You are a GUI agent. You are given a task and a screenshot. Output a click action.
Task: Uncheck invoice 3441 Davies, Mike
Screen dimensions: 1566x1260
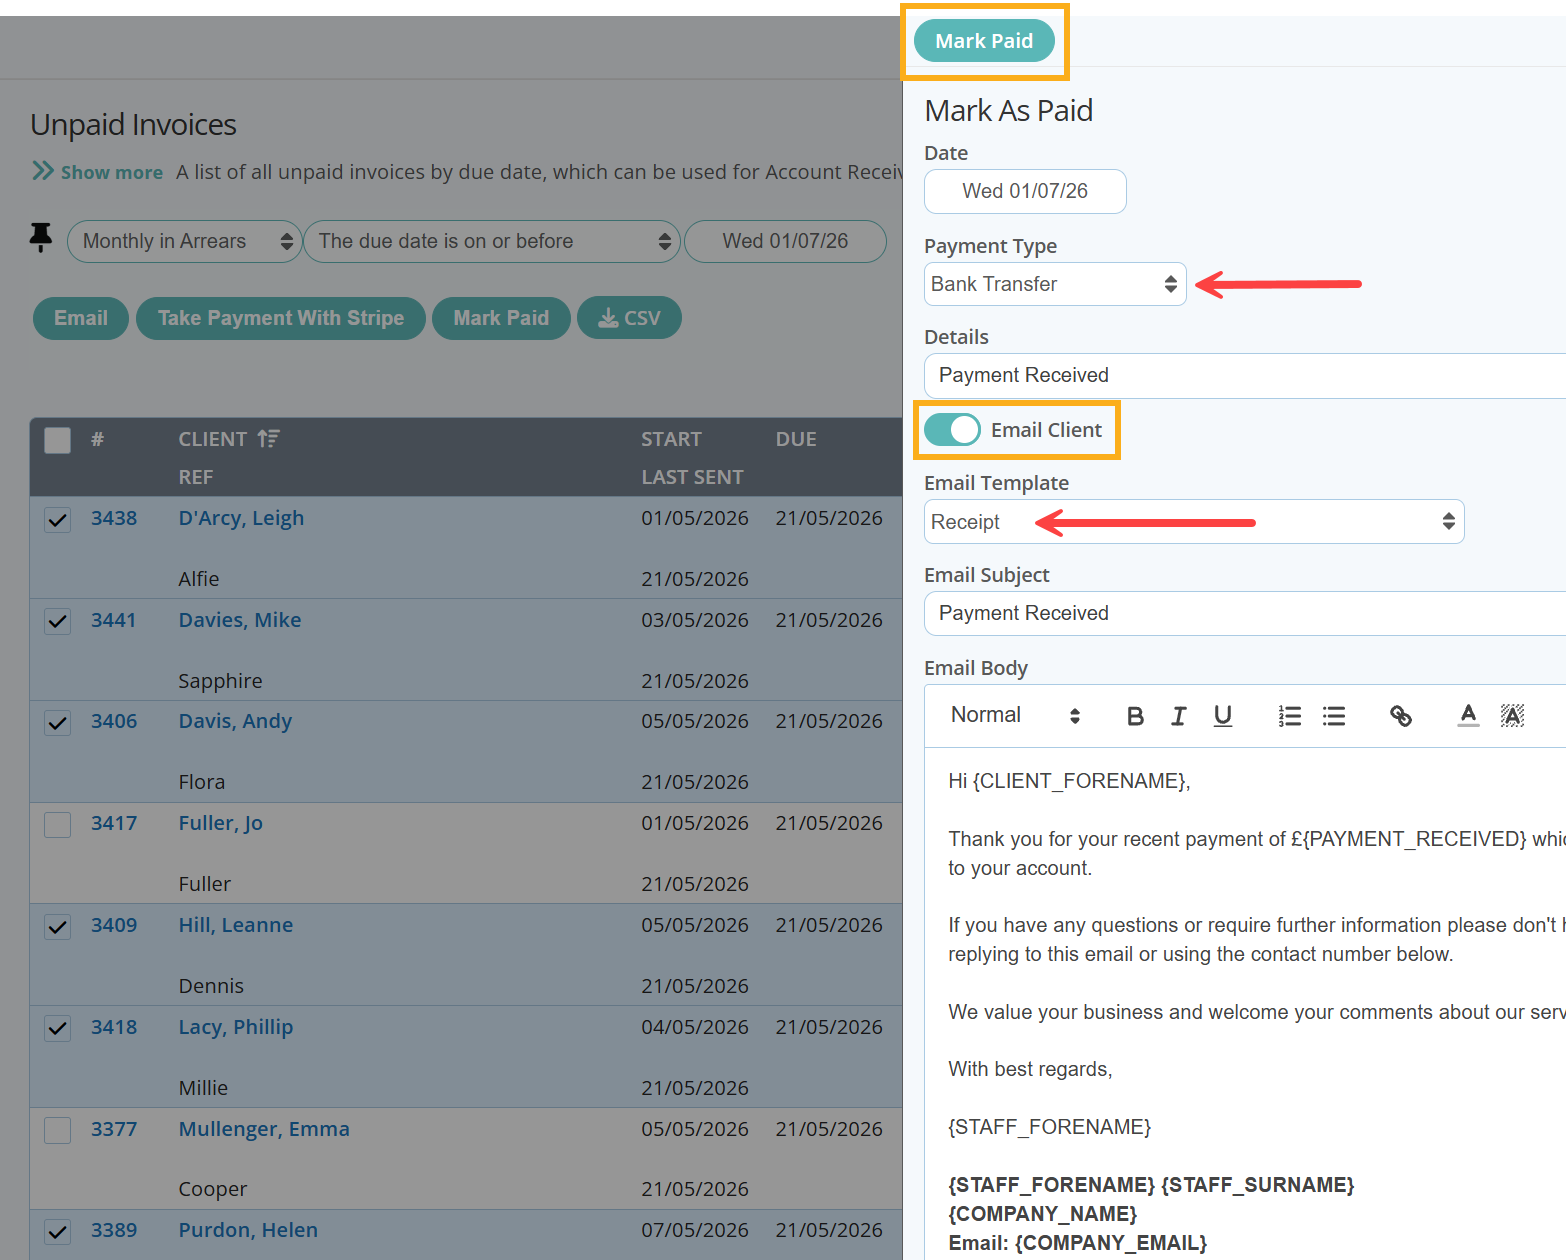58,621
